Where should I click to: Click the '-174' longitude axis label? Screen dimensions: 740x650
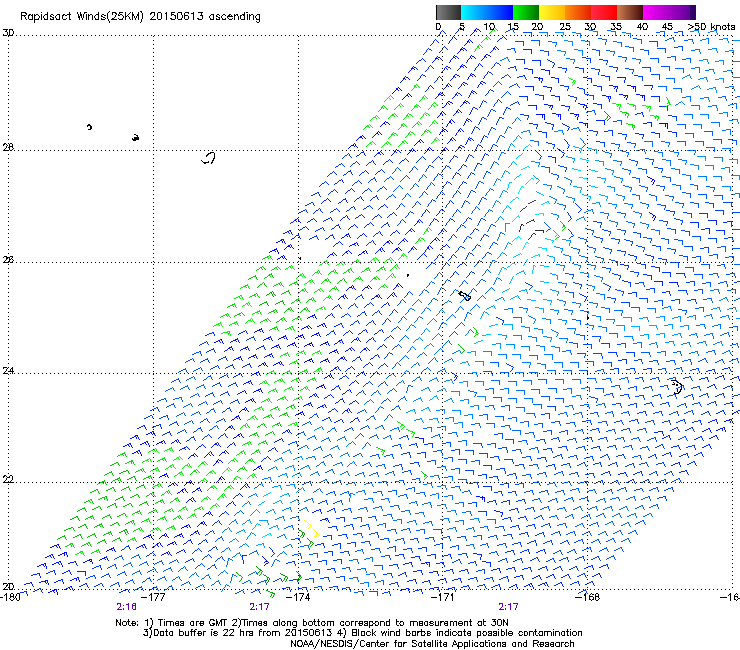pyautogui.click(x=298, y=597)
